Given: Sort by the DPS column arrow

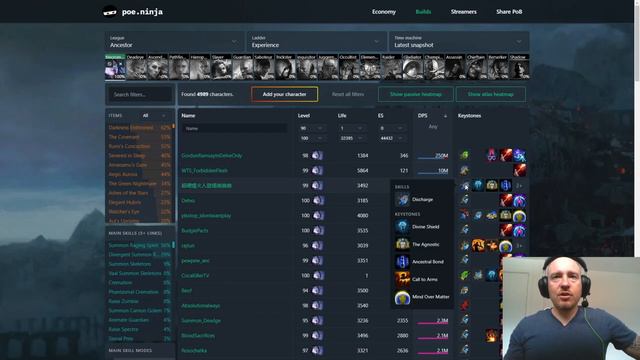Looking at the screenshot, I should (445, 116).
